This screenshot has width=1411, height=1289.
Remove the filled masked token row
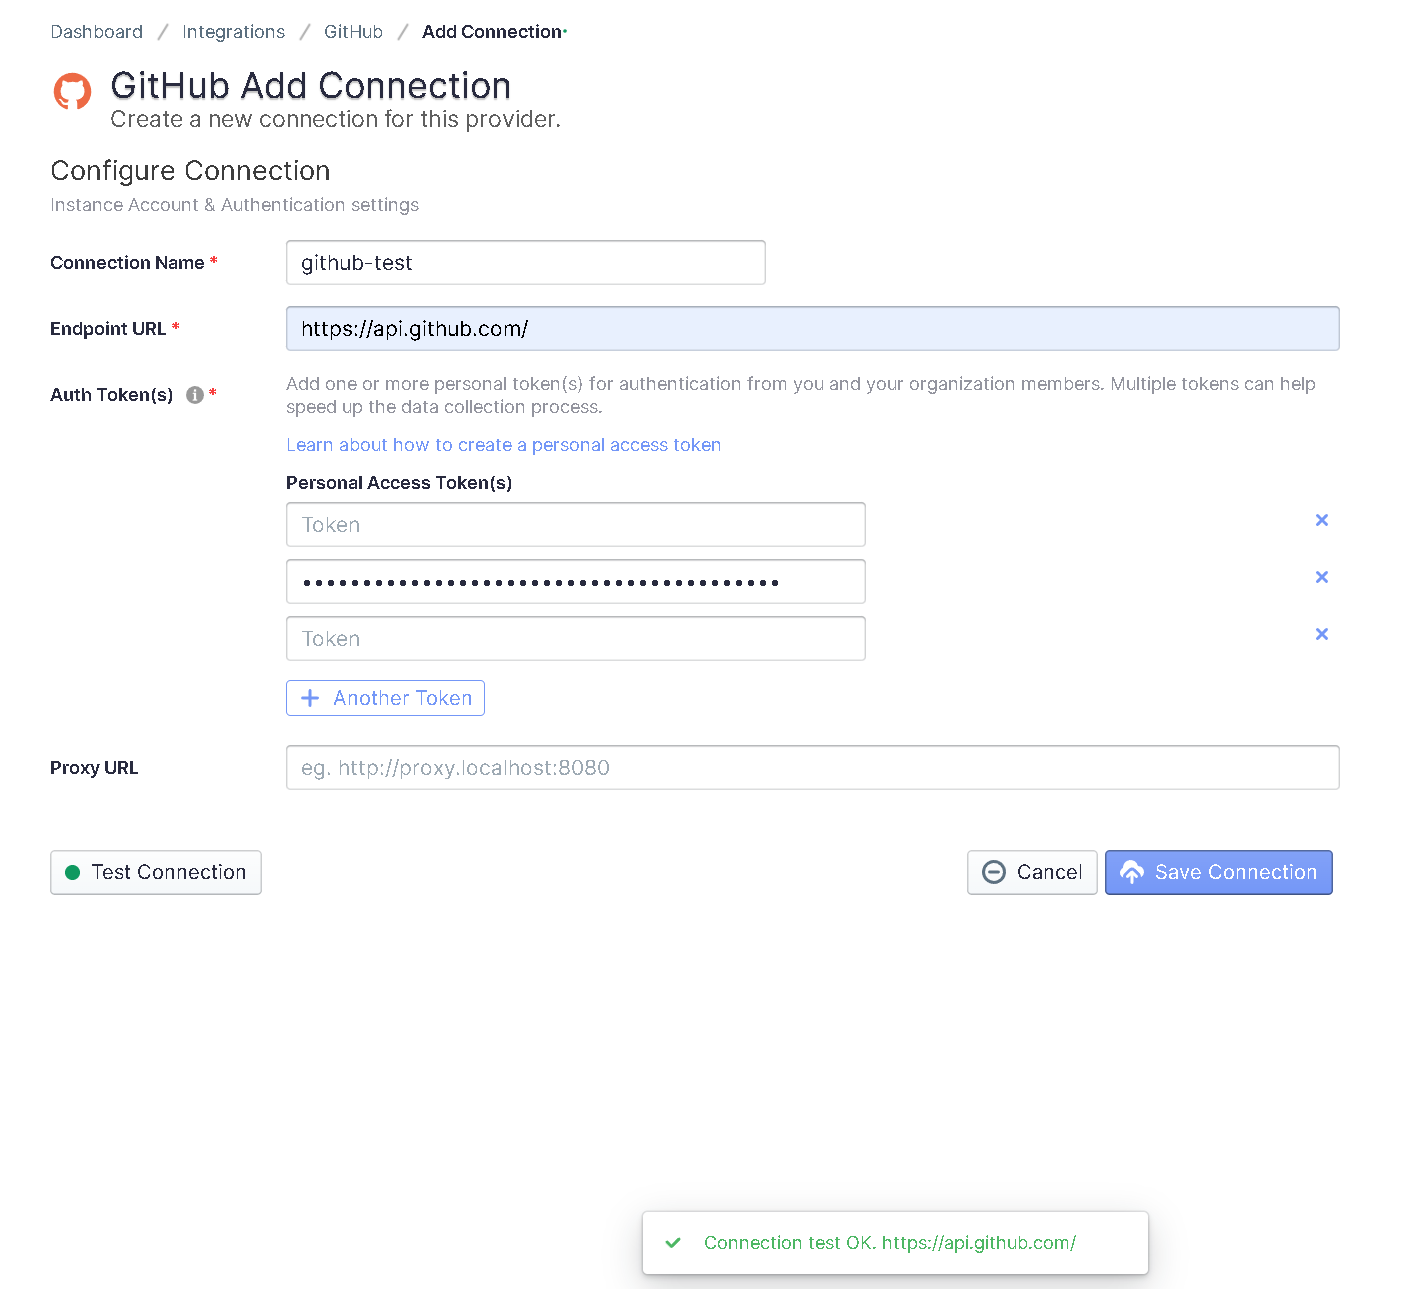pyautogui.click(x=1321, y=577)
